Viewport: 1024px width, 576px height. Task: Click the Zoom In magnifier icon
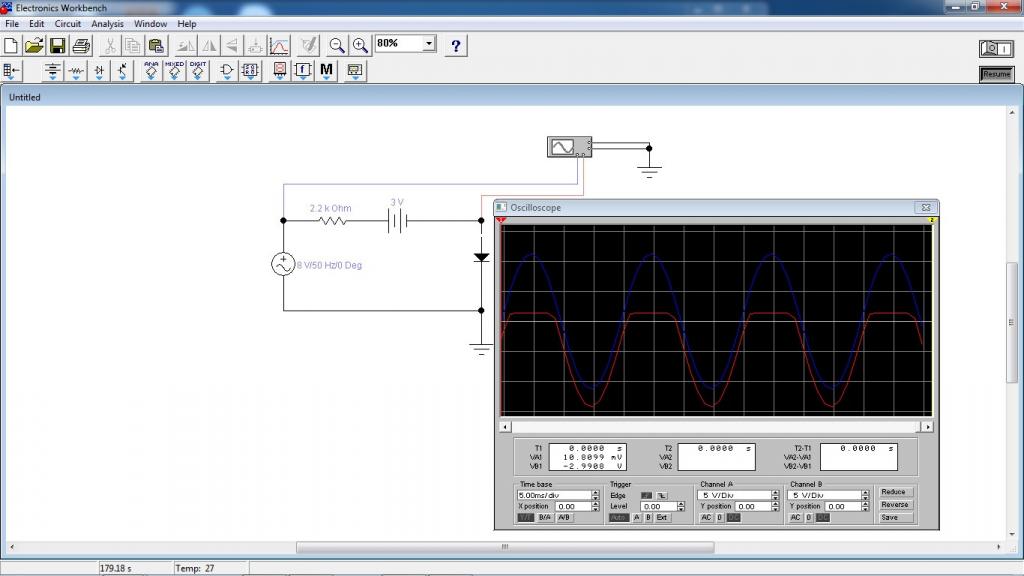(360, 45)
